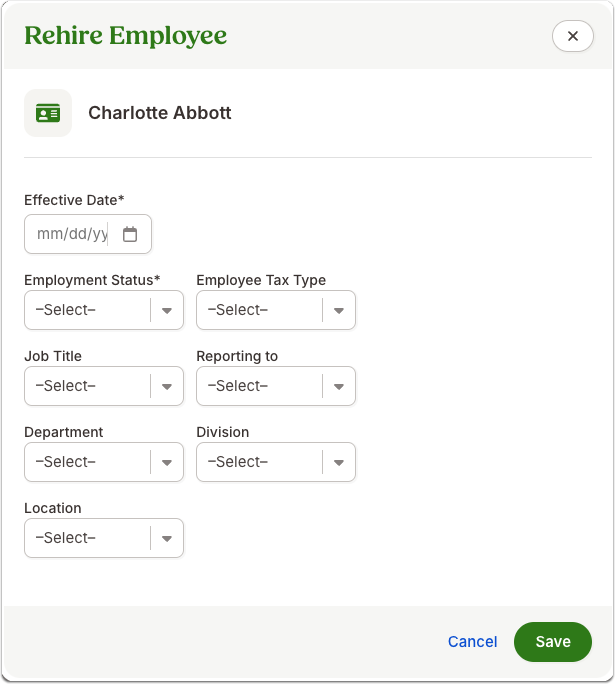Click the Effective Date label
The image size is (615, 684).
[74, 200]
